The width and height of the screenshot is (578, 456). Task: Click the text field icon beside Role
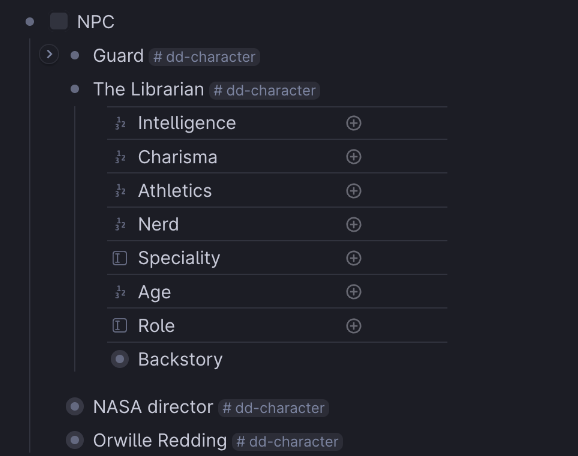[120, 326]
